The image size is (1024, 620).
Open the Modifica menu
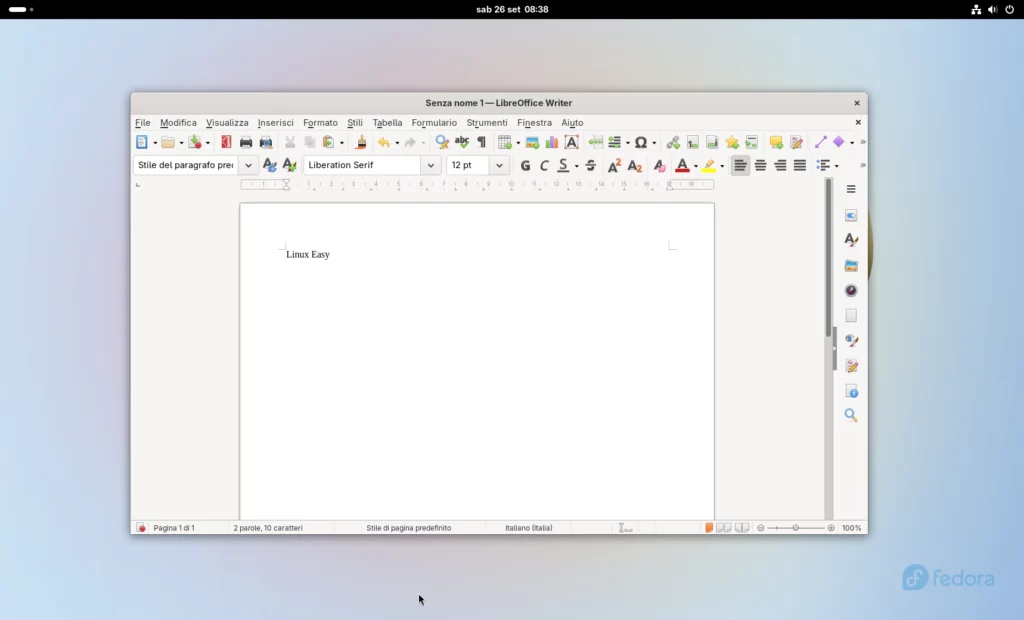click(178, 123)
